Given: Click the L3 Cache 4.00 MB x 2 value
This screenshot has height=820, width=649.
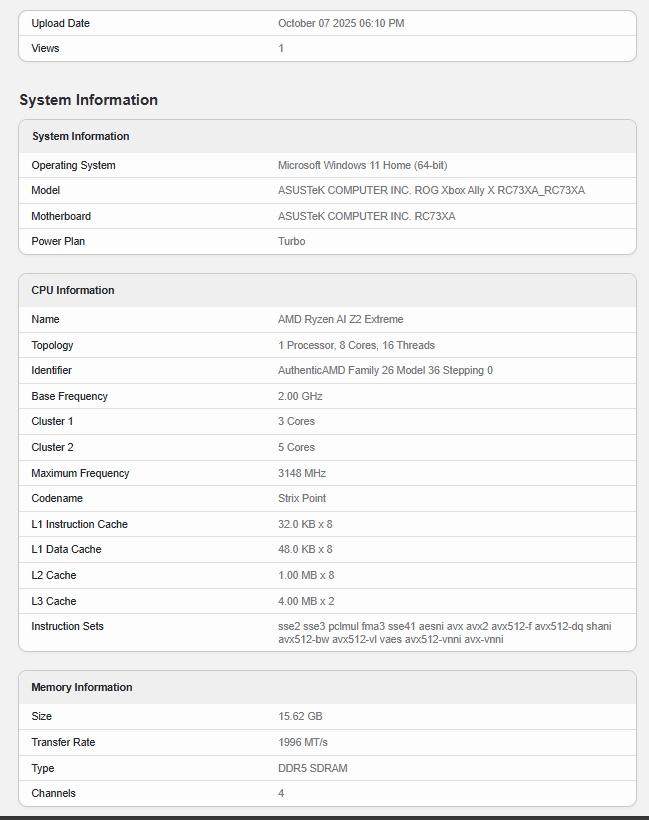Looking at the screenshot, I should click(306, 601).
